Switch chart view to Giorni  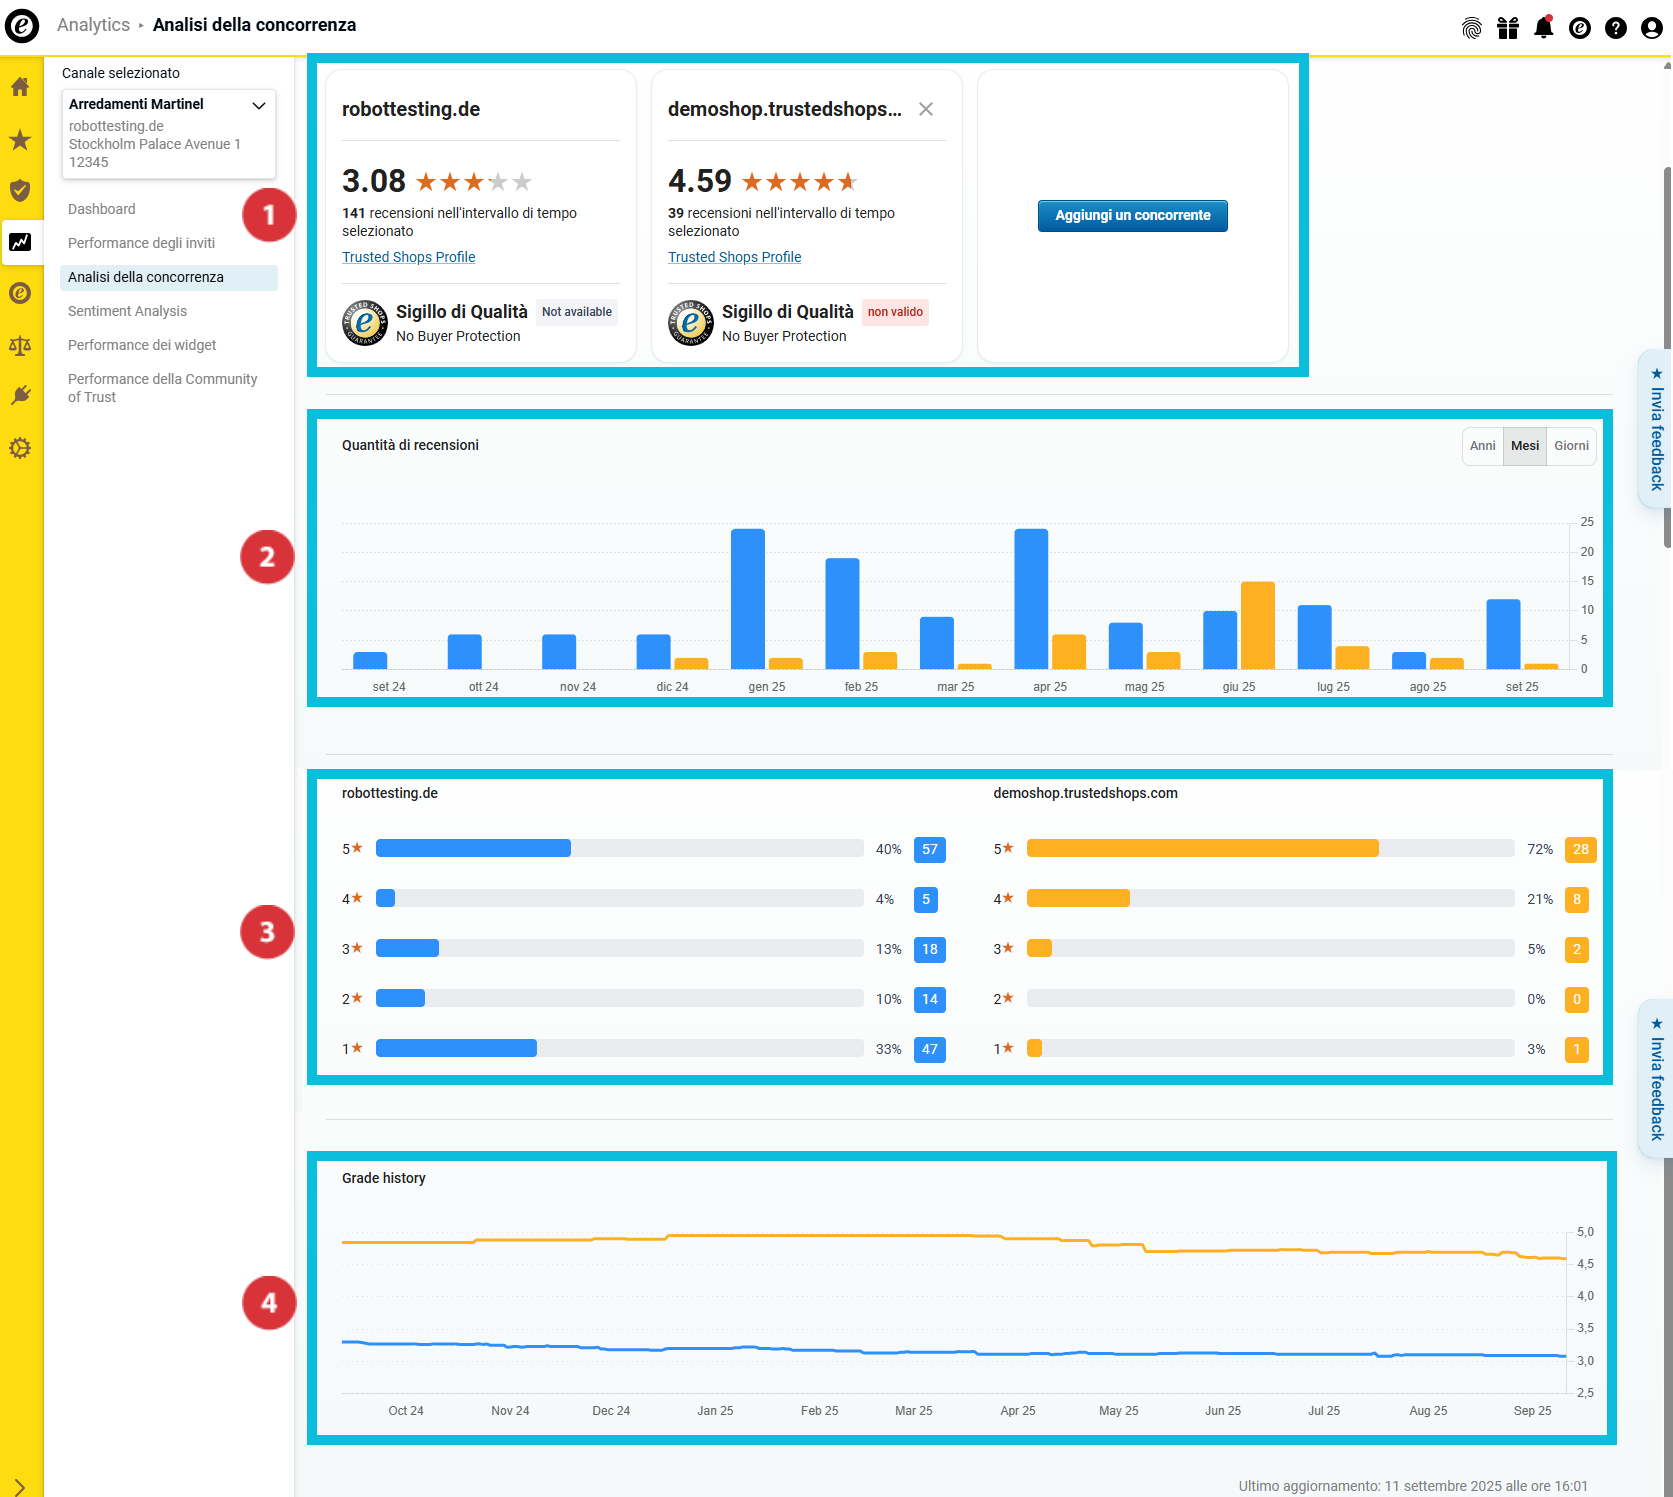point(1571,446)
